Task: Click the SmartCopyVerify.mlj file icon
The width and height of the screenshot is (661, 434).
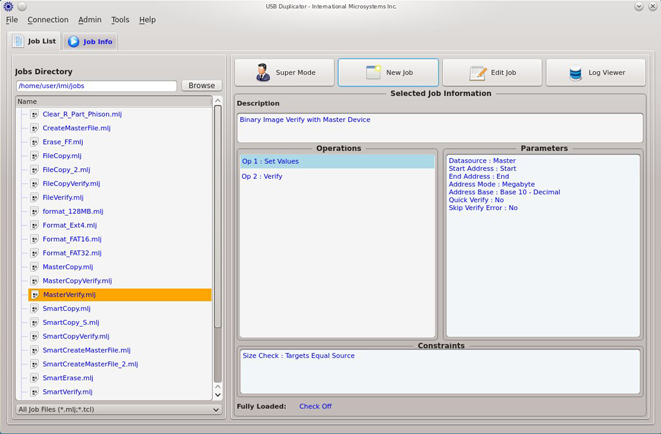Action: (x=35, y=337)
